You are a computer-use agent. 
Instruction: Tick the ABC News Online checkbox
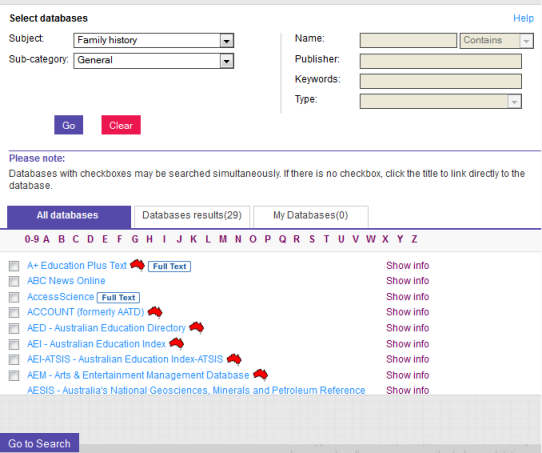(x=14, y=281)
